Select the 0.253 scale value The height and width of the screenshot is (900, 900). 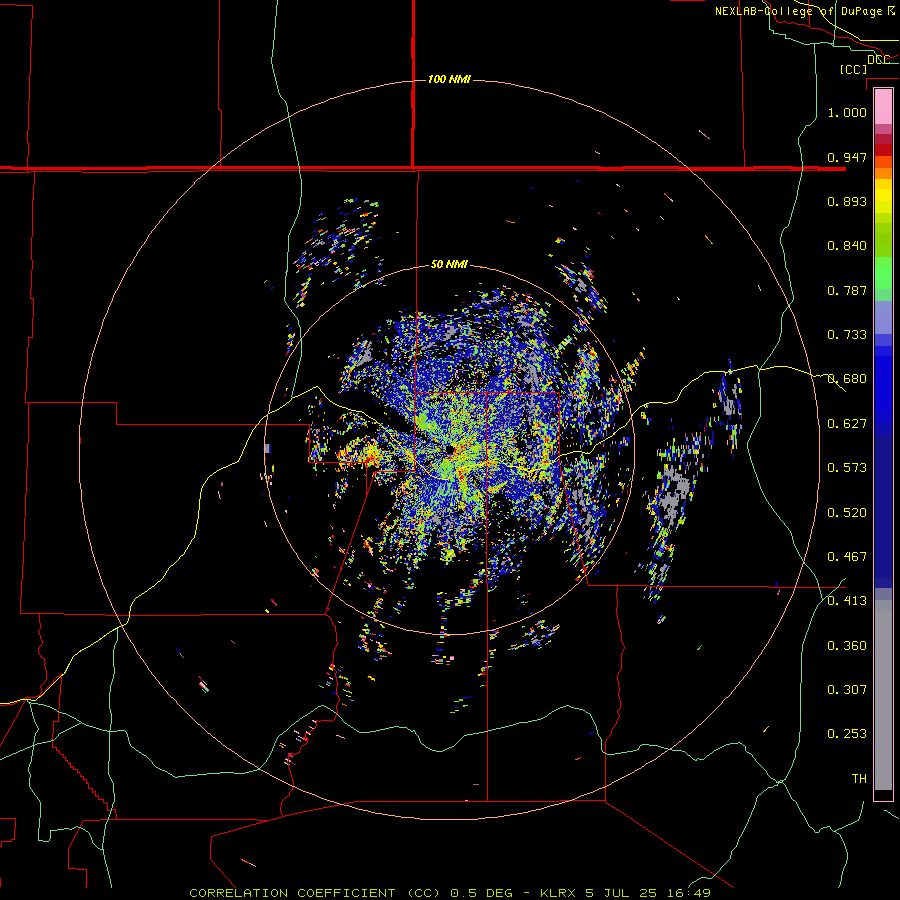(x=847, y=734)
